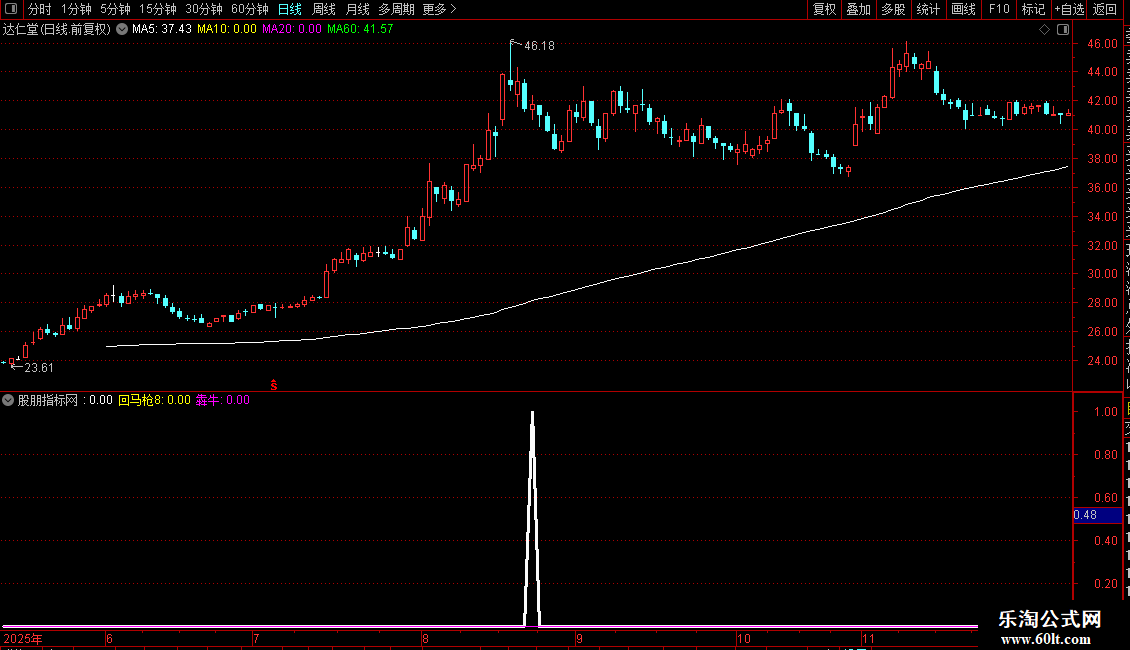
Task: Select the 日线 daily chart tab
Action: [290, 9]
